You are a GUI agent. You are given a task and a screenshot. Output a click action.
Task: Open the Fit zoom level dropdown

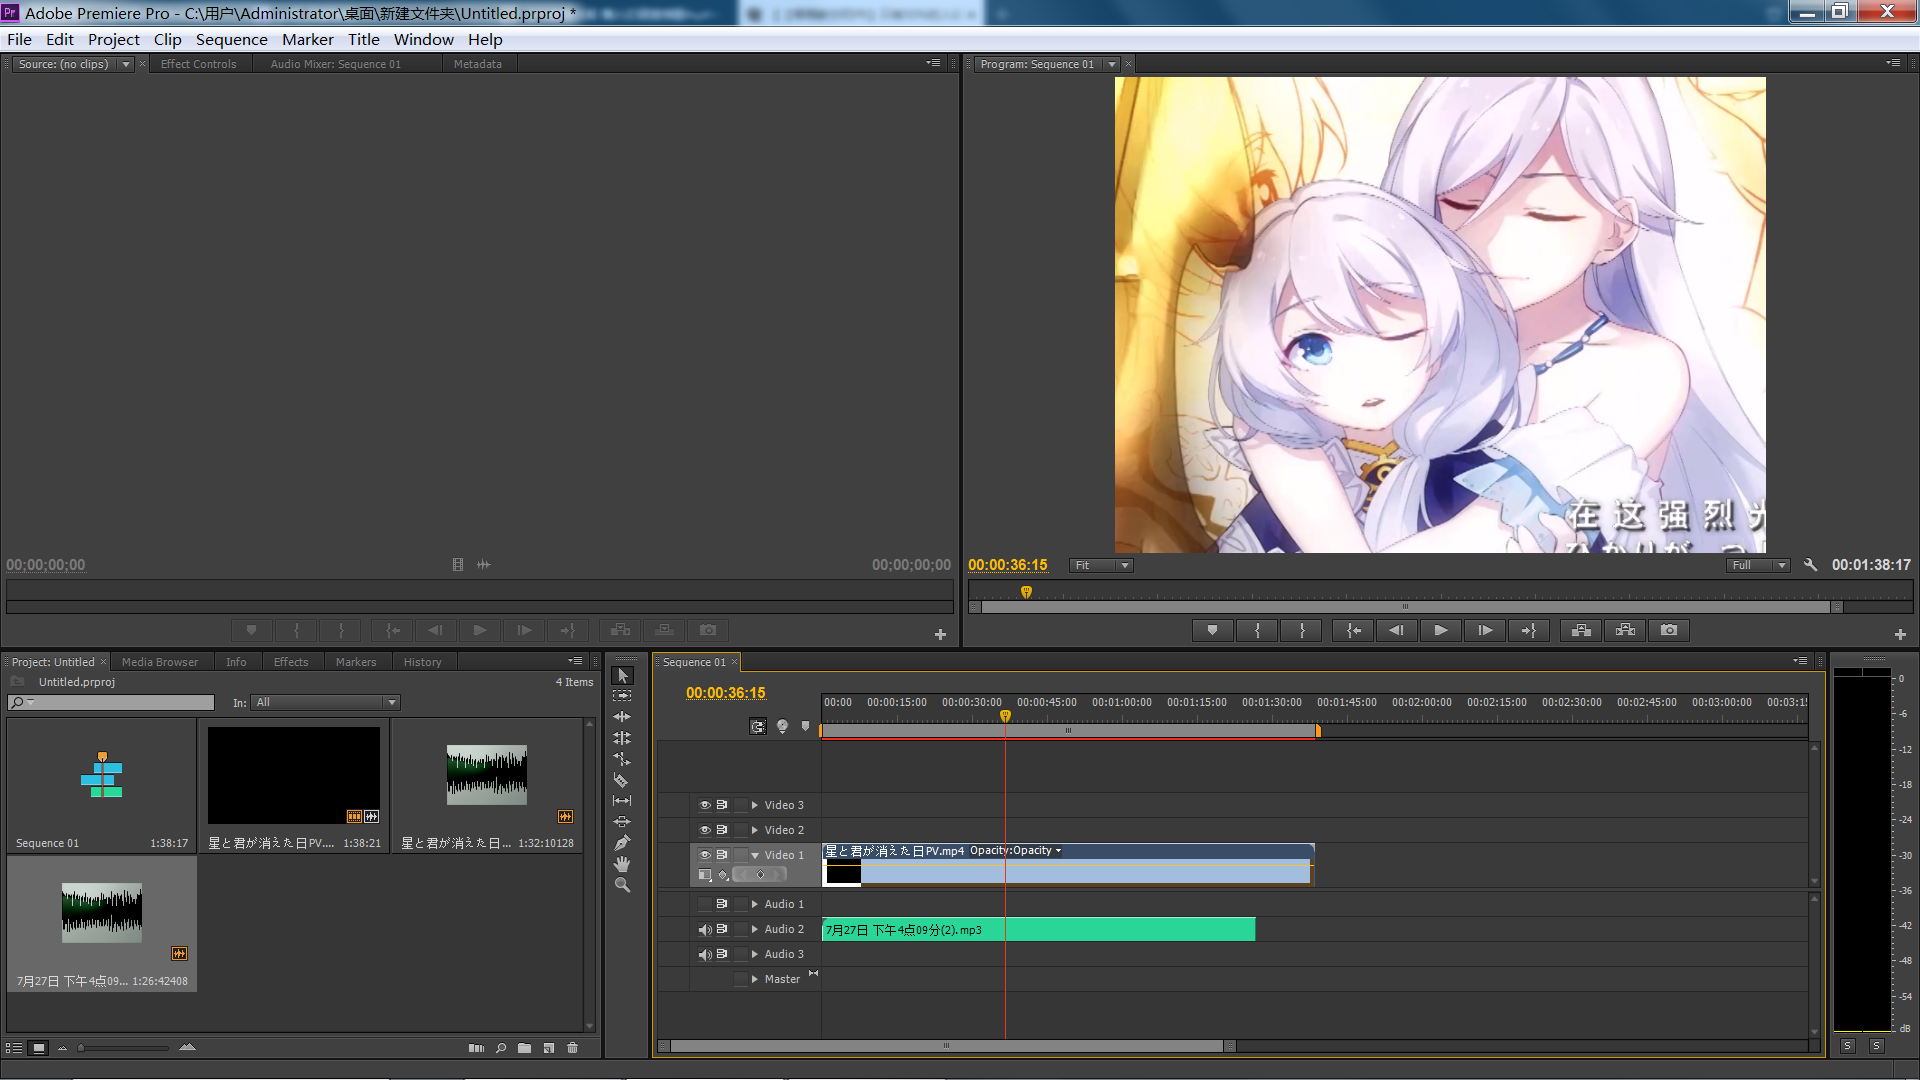coord(1101,565)
